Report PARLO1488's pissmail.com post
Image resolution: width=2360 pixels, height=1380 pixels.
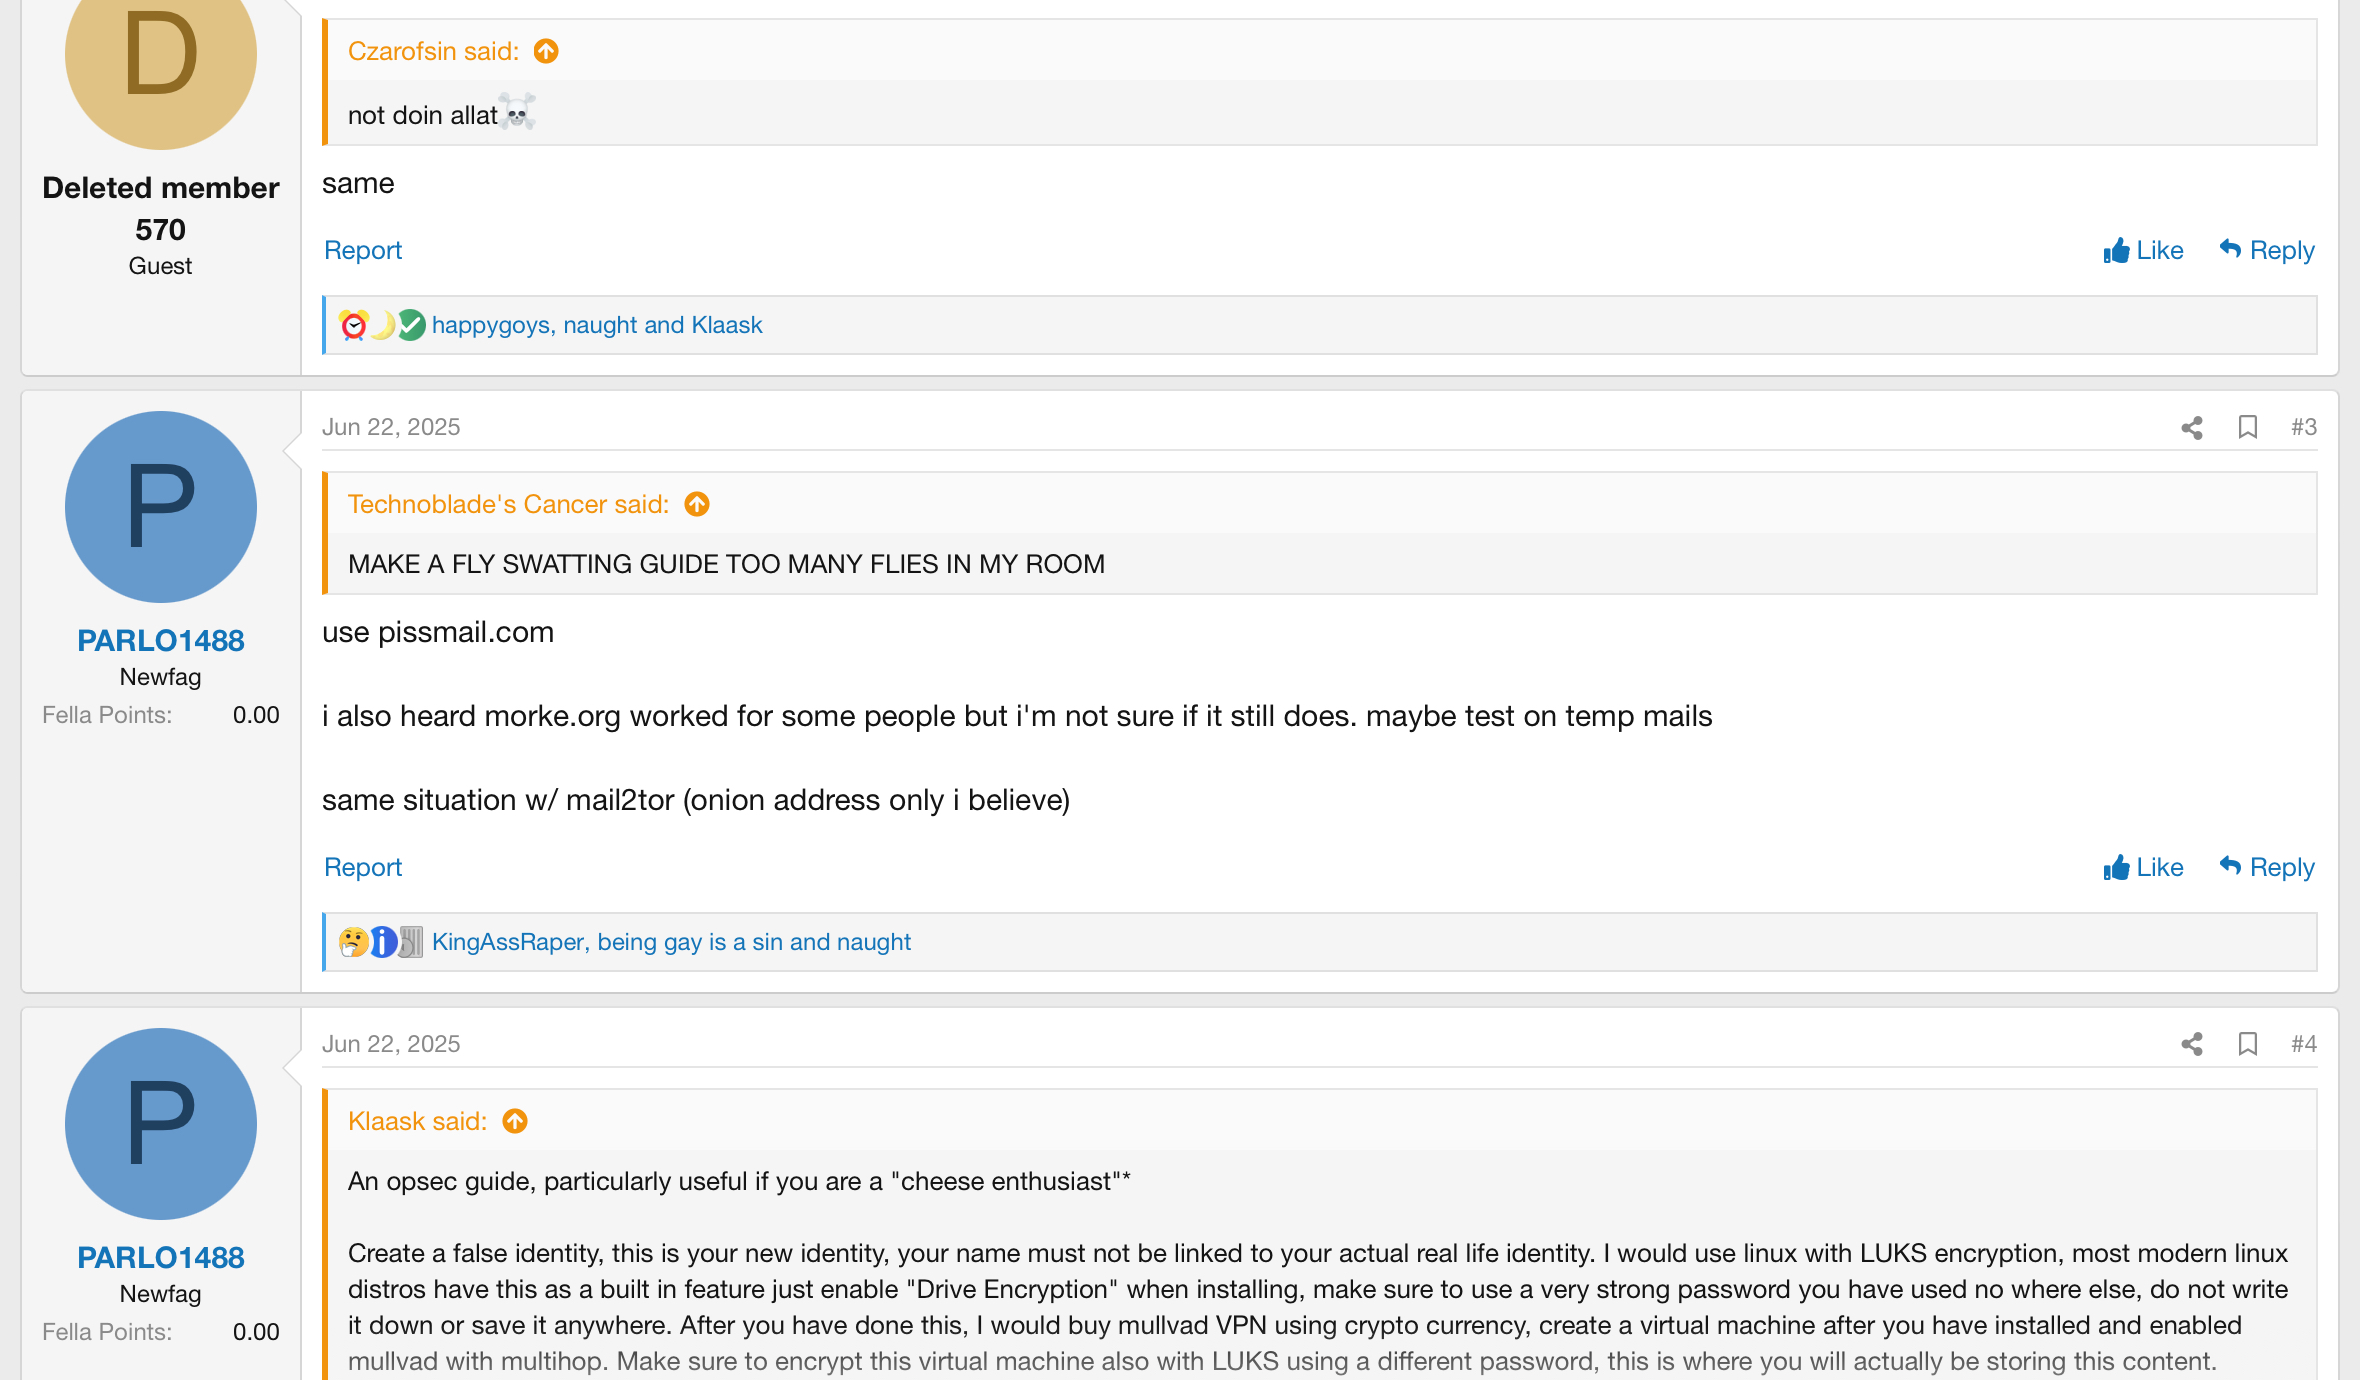coord(363,867)
